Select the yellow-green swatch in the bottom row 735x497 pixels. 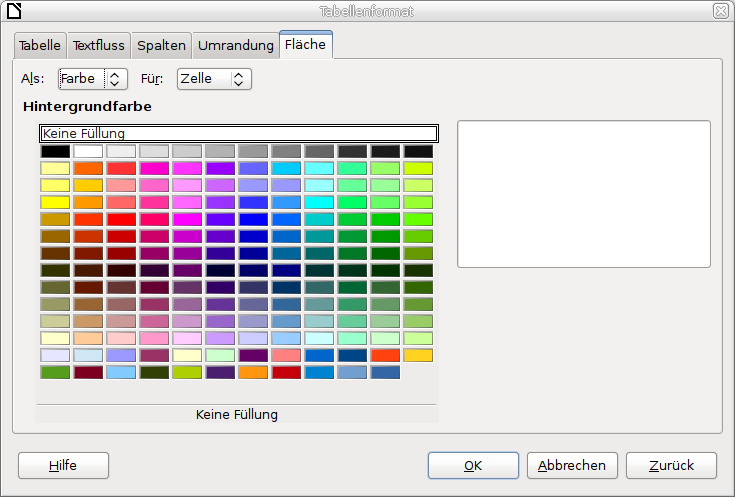click(187, 372)
